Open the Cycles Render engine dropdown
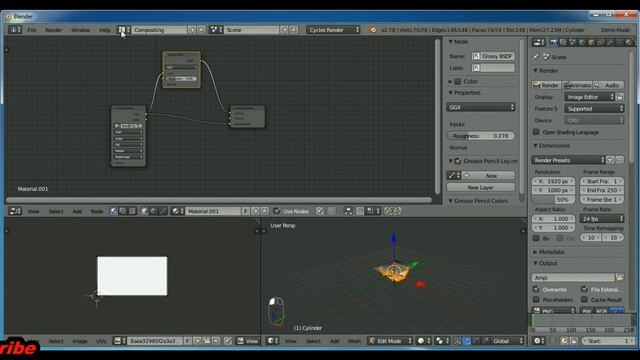Screen dimensions: 640x360 coord(333,30)
